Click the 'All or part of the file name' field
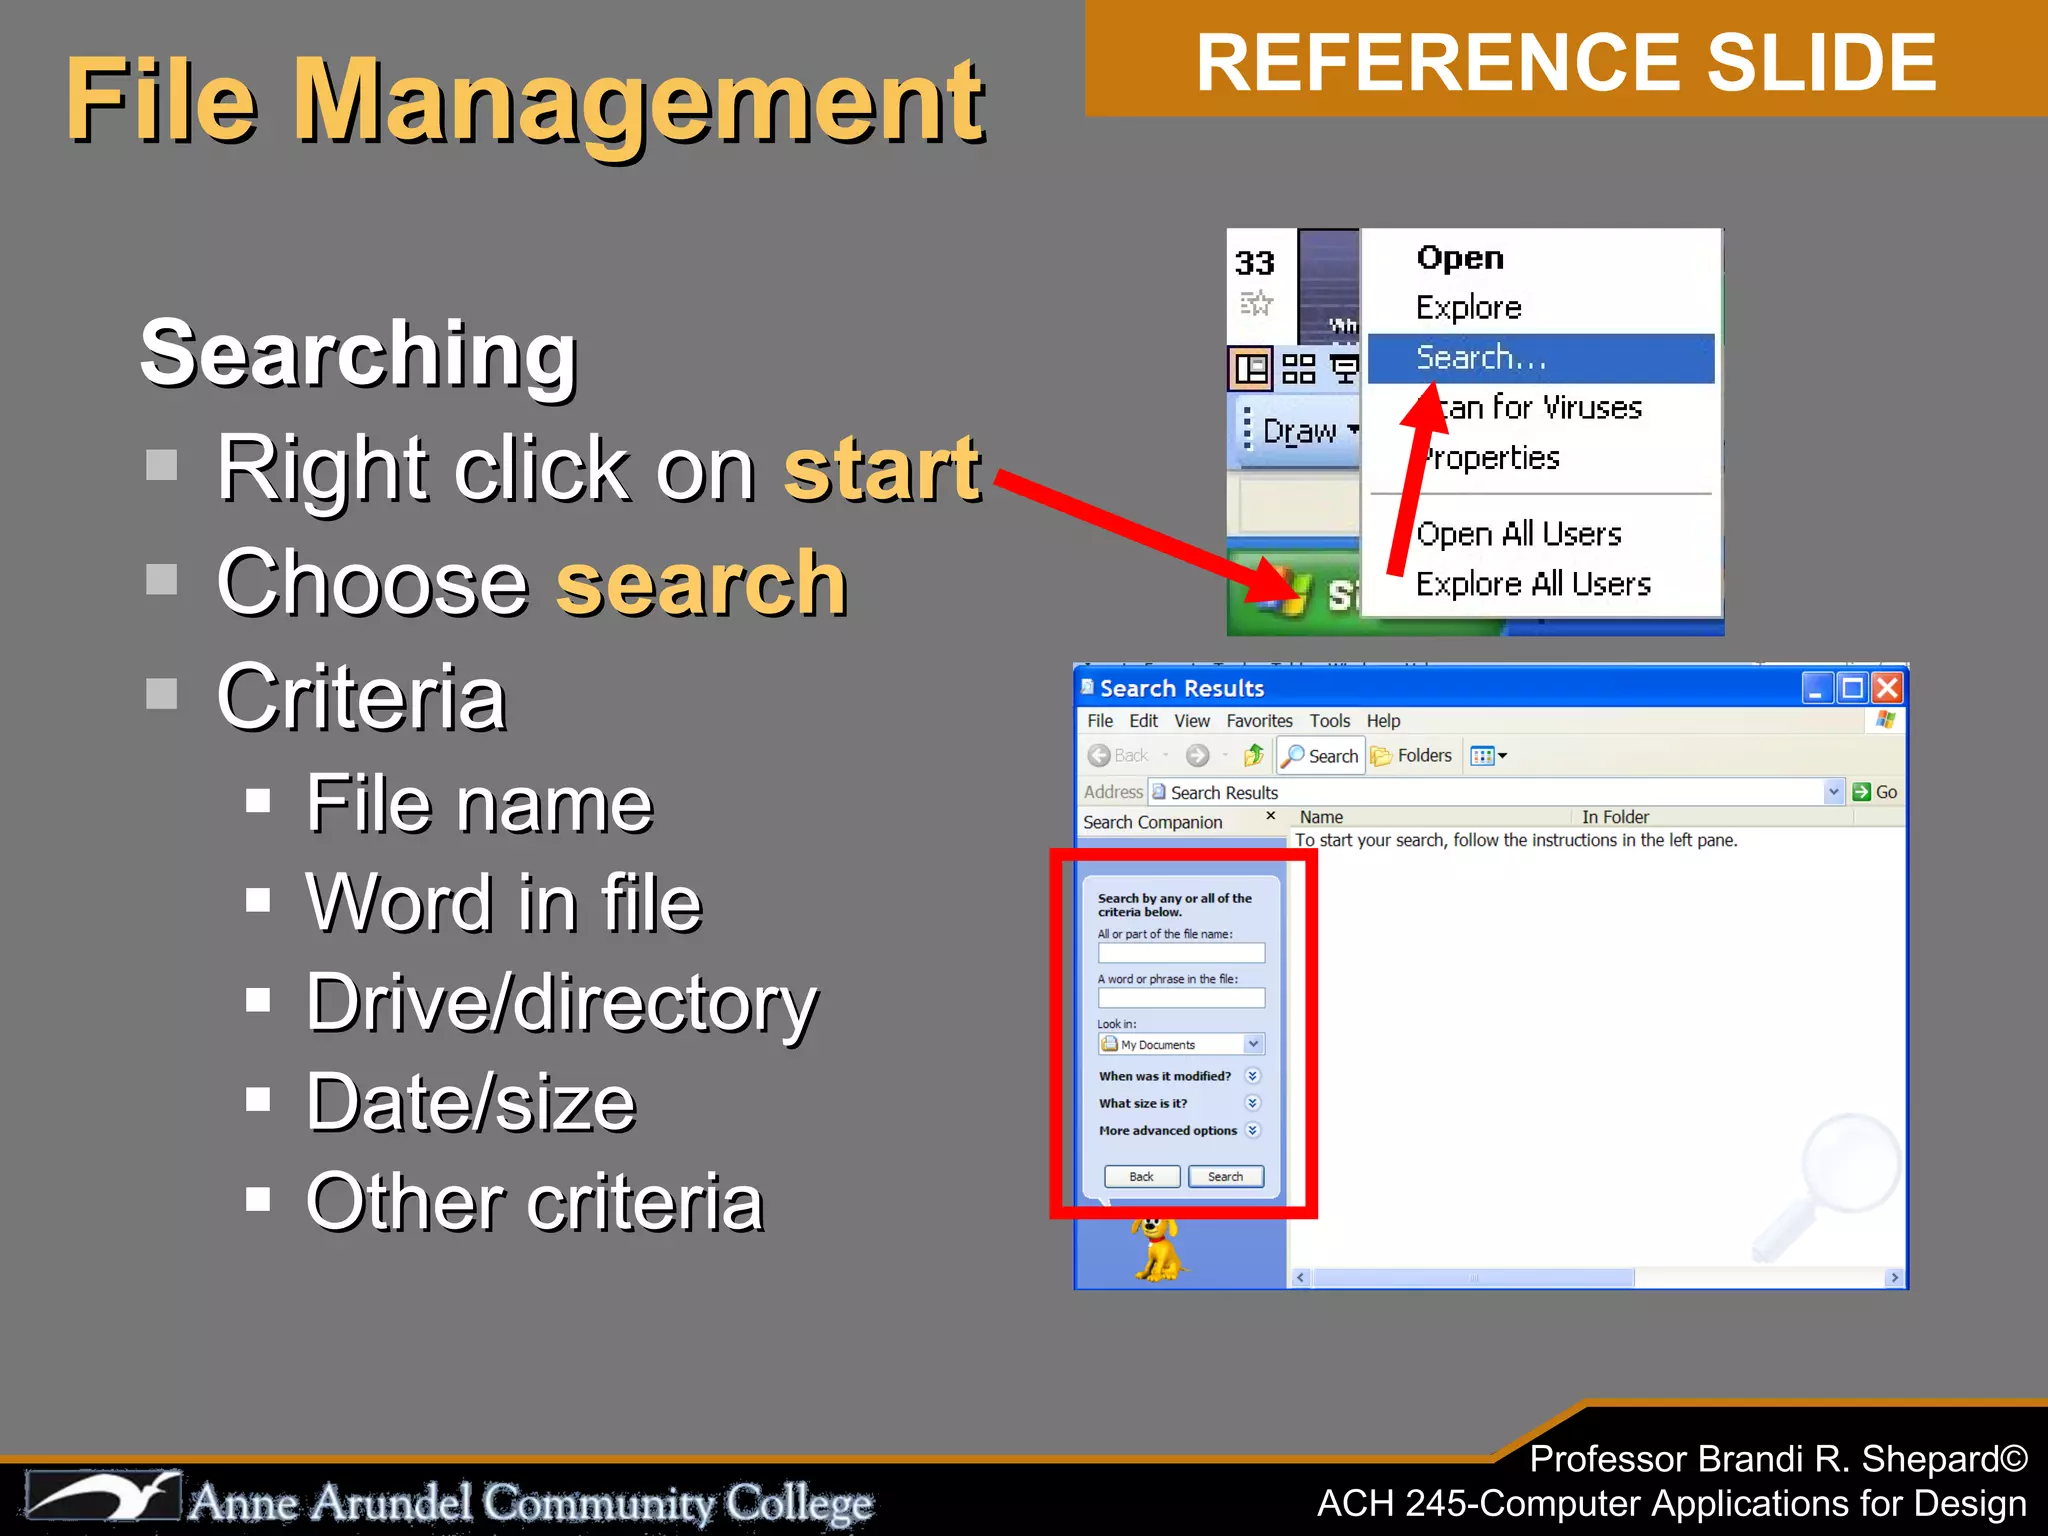 1181,953
